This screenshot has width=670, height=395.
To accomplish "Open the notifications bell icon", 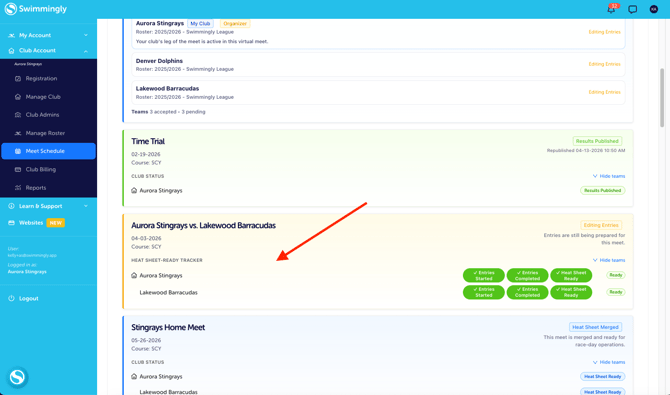I will (611, 9).
